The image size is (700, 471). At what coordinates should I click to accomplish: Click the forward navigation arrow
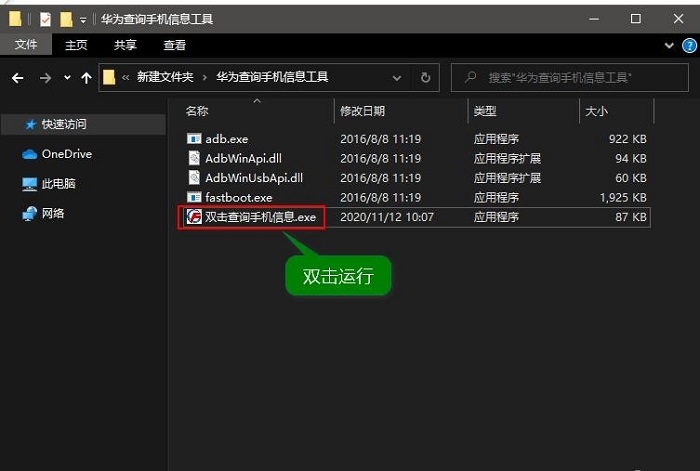click(45, 78)
